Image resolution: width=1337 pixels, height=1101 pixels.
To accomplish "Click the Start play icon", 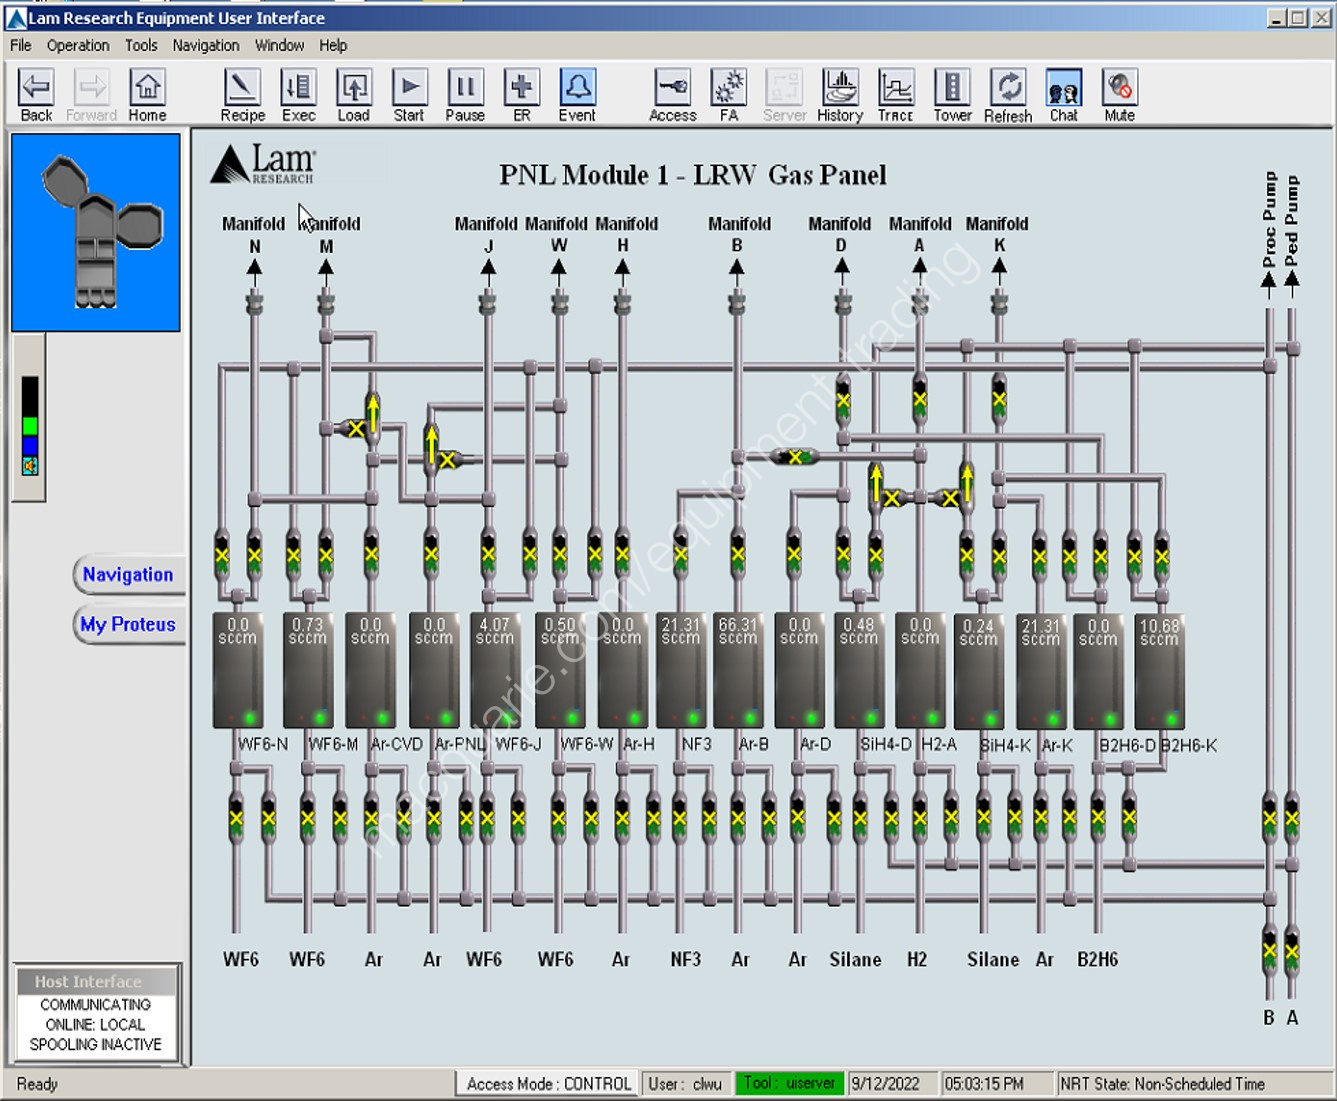I will [x=408, y=95].
